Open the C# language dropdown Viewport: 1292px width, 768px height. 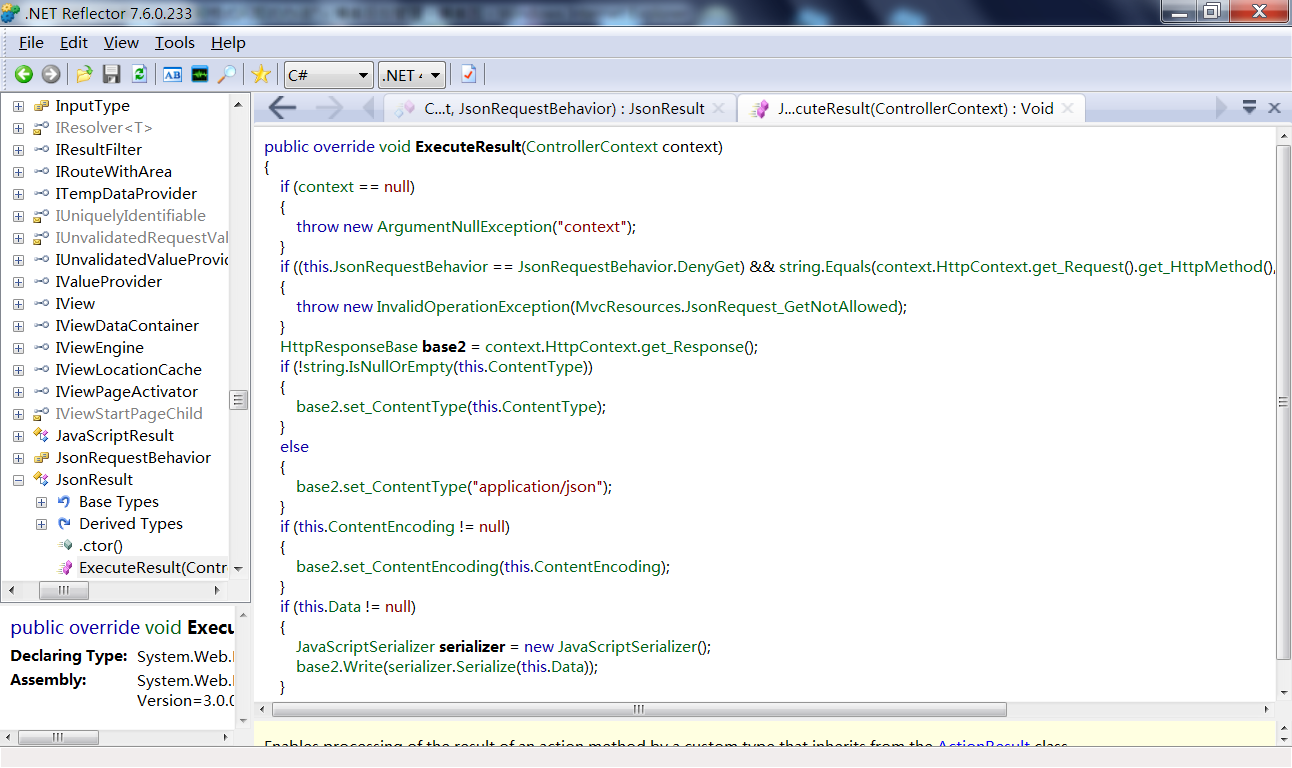[x=329, y=75]
